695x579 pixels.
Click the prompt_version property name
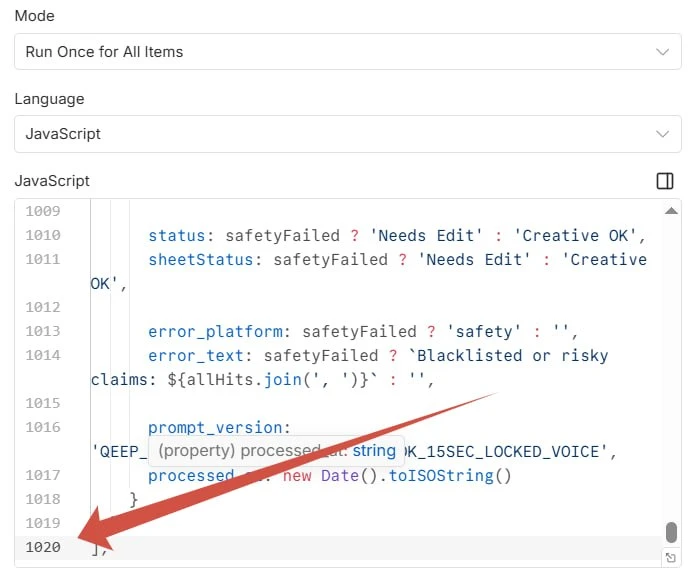pos(215,428)
